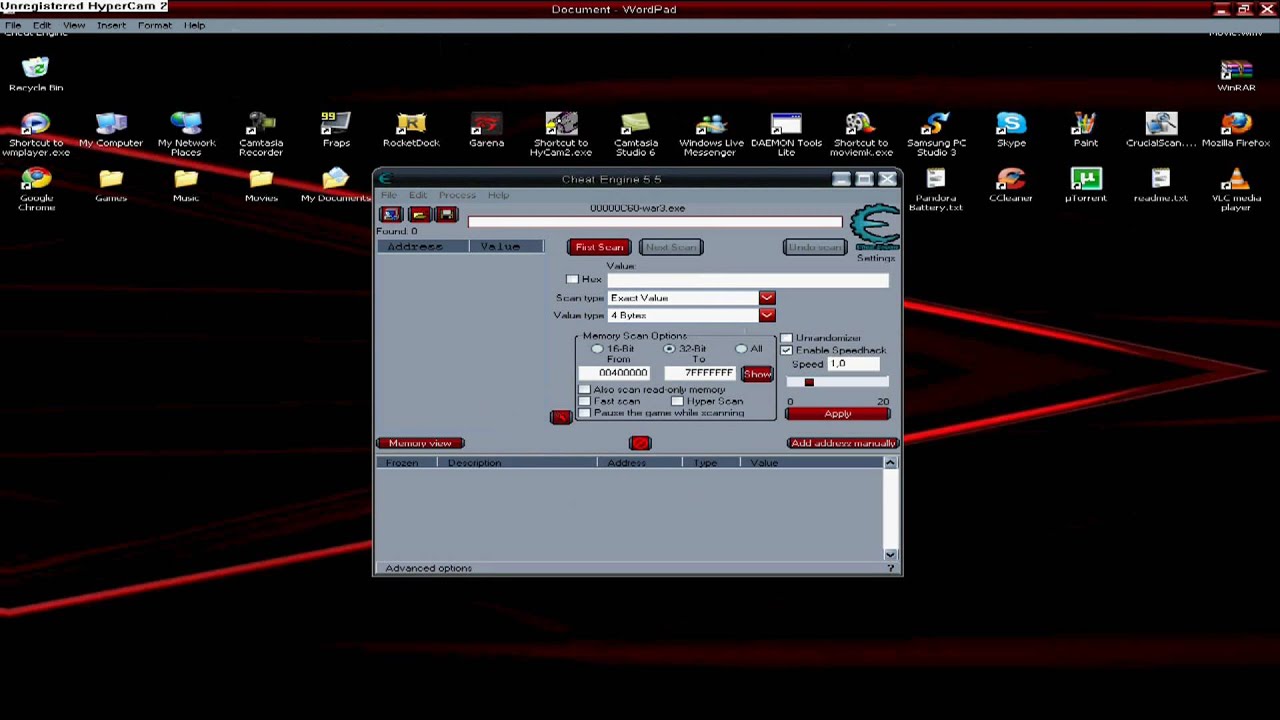Click the First Scan button

tap(599, 247)
